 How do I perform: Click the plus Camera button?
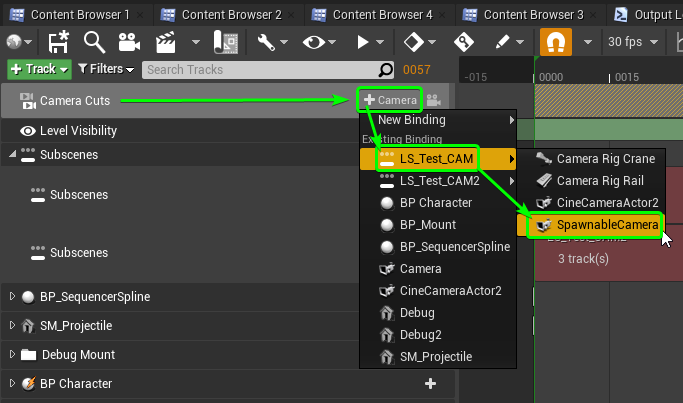pos(390,100)
